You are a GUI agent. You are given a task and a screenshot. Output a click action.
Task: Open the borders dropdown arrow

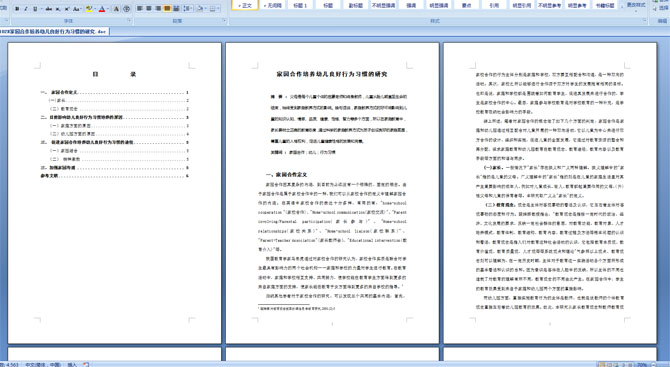point(218,9)
